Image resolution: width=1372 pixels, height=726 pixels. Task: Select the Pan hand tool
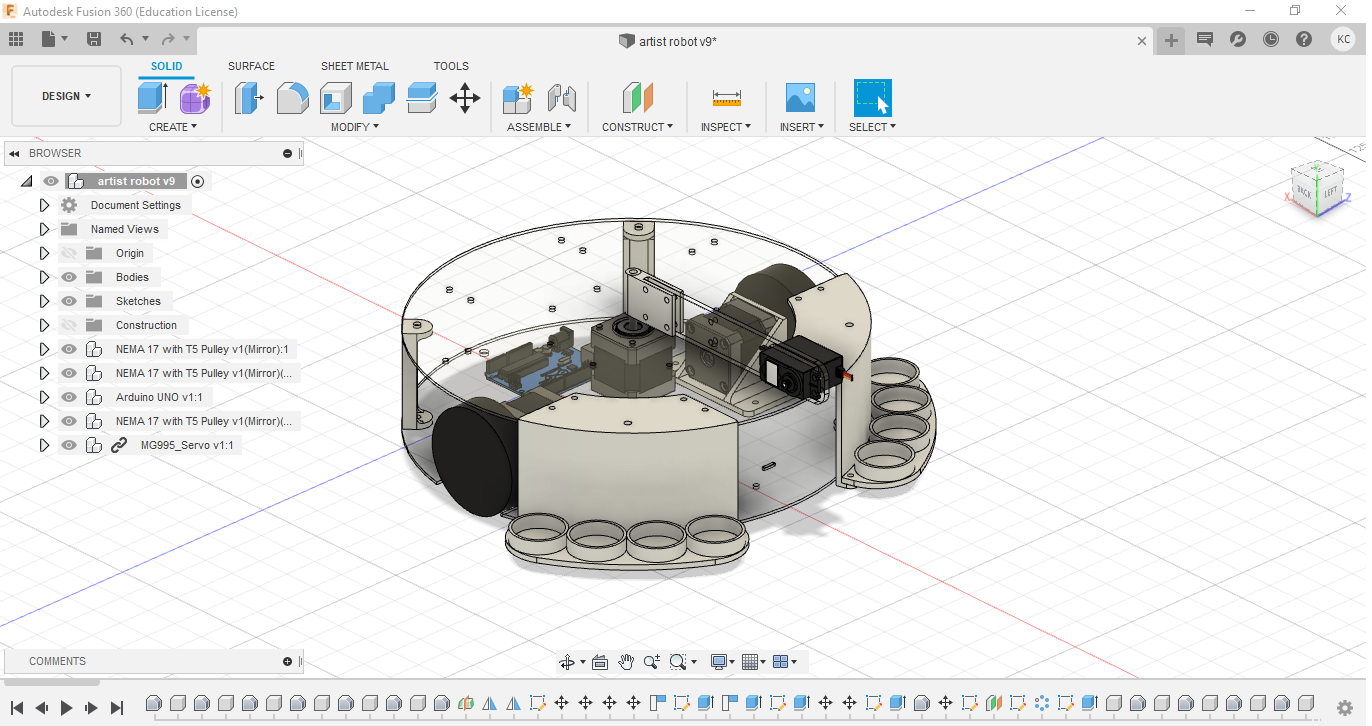pos(626,662)
